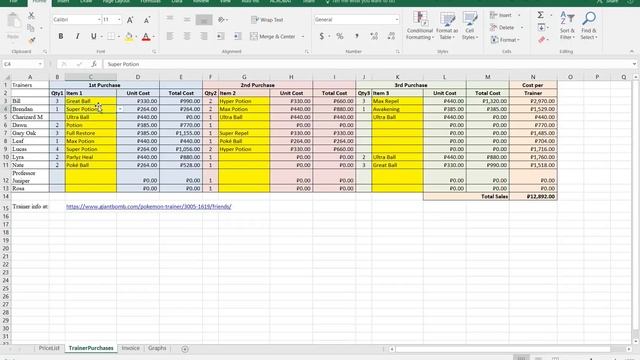640x360 pixels.
Task: Click the AutoSum sigma icon
Action: tap(540, 15)
